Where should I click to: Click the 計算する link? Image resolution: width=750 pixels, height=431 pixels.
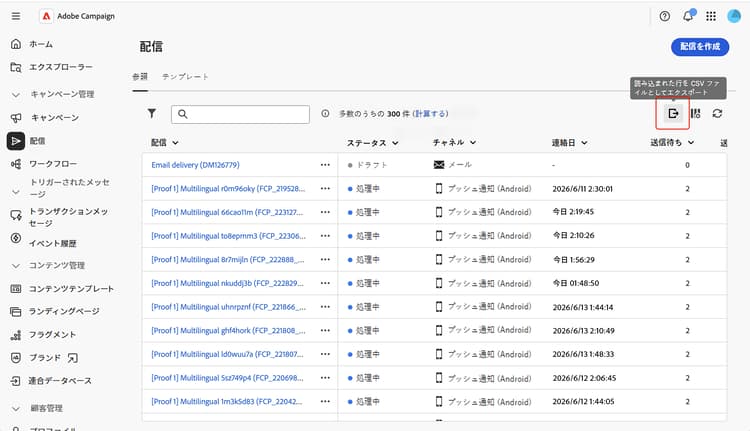tap(431, 114)
